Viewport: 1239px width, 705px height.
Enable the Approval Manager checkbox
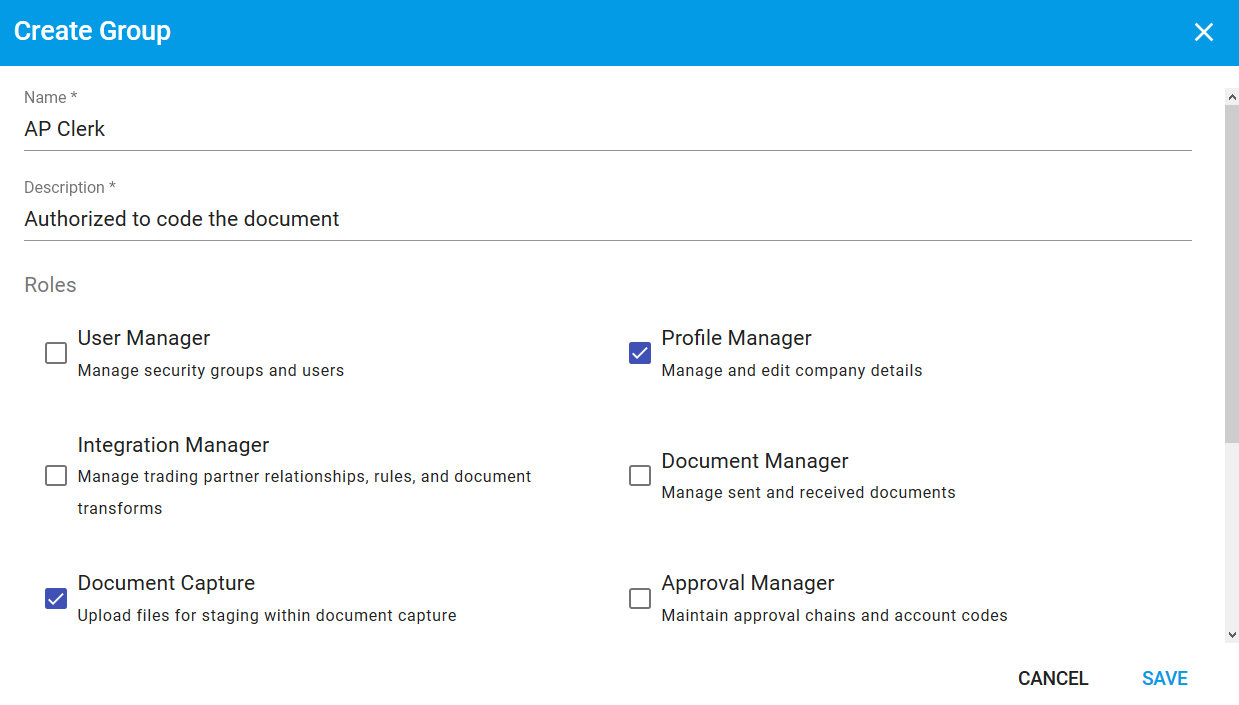(639, 598)
